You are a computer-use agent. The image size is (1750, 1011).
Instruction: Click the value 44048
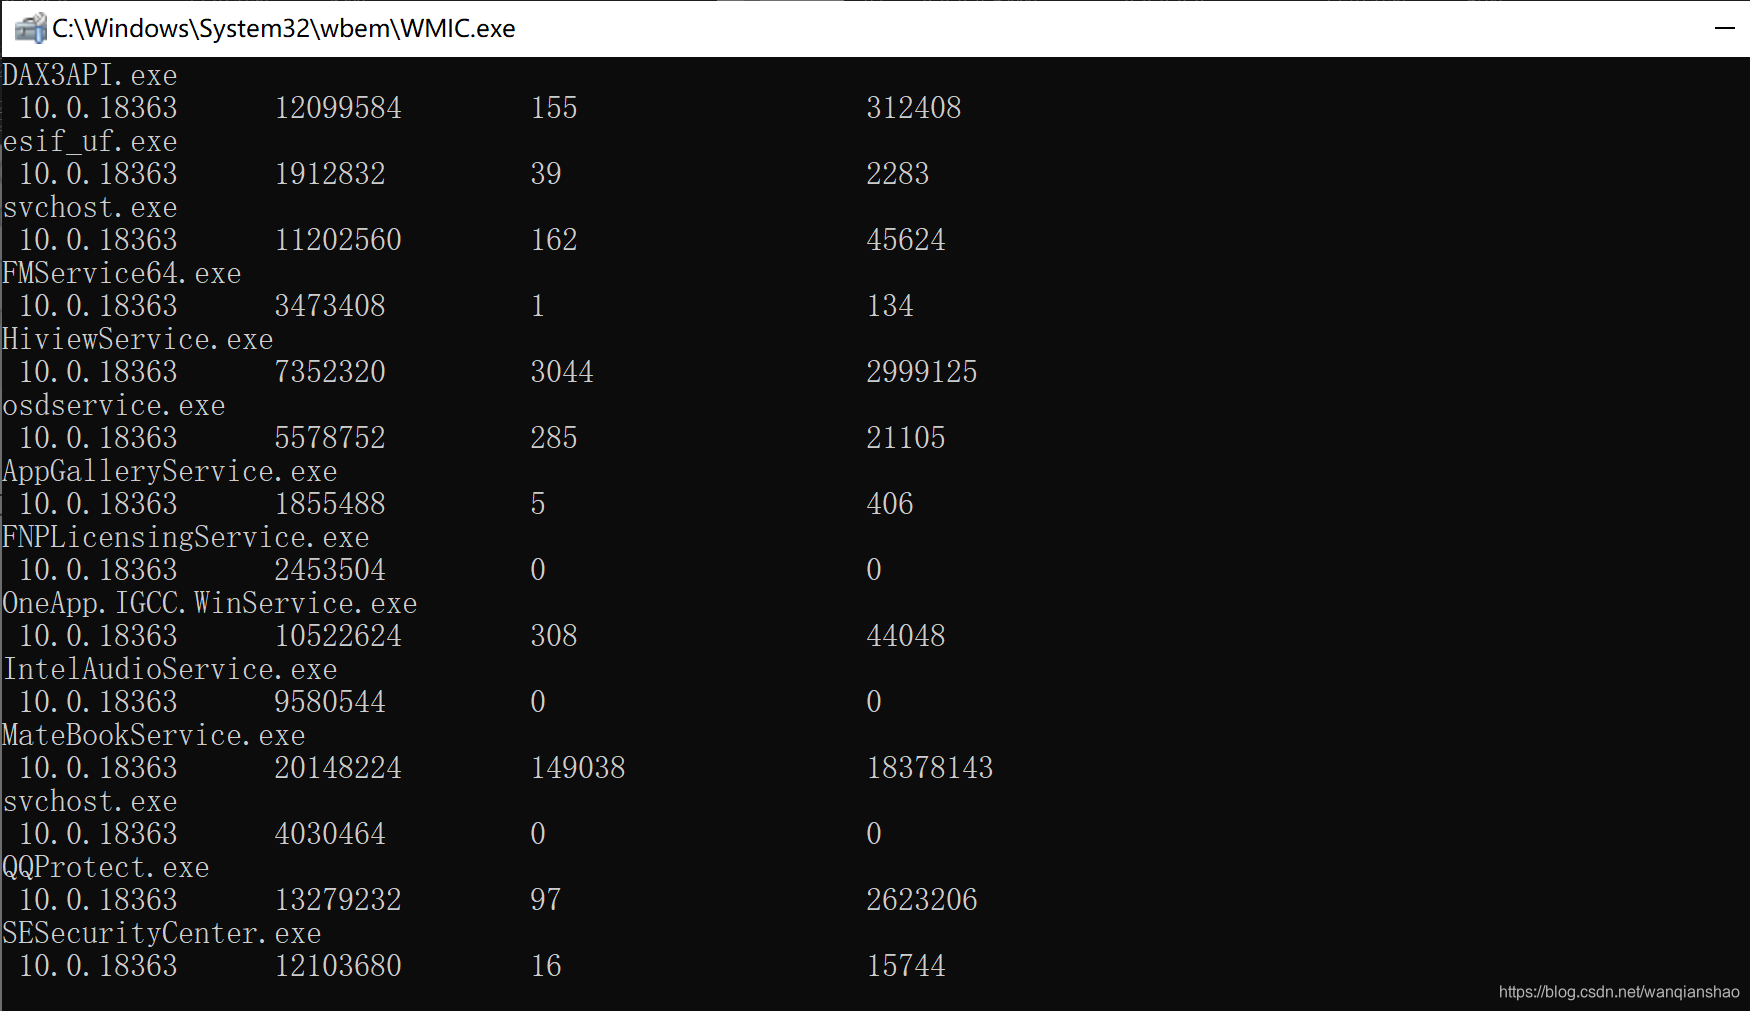click(x=906, y=636)
